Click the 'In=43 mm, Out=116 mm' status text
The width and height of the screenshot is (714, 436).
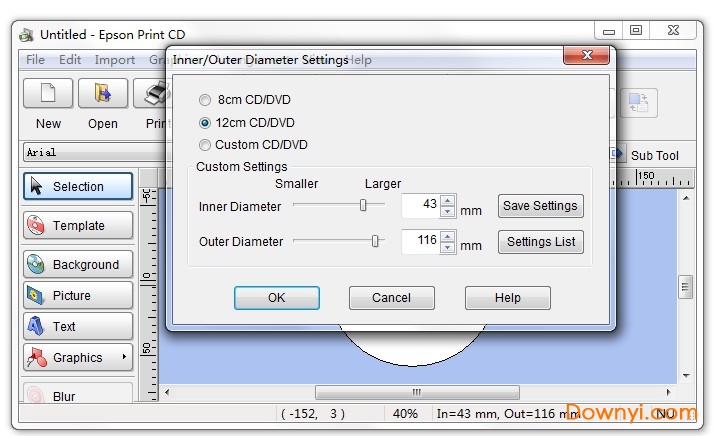[x=508, y=414]
